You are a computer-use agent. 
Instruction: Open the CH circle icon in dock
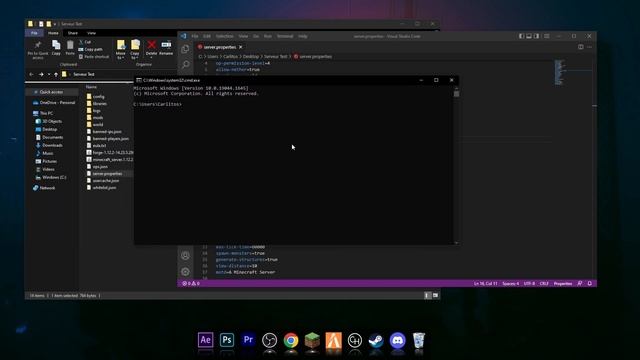[x=355, y=340]
